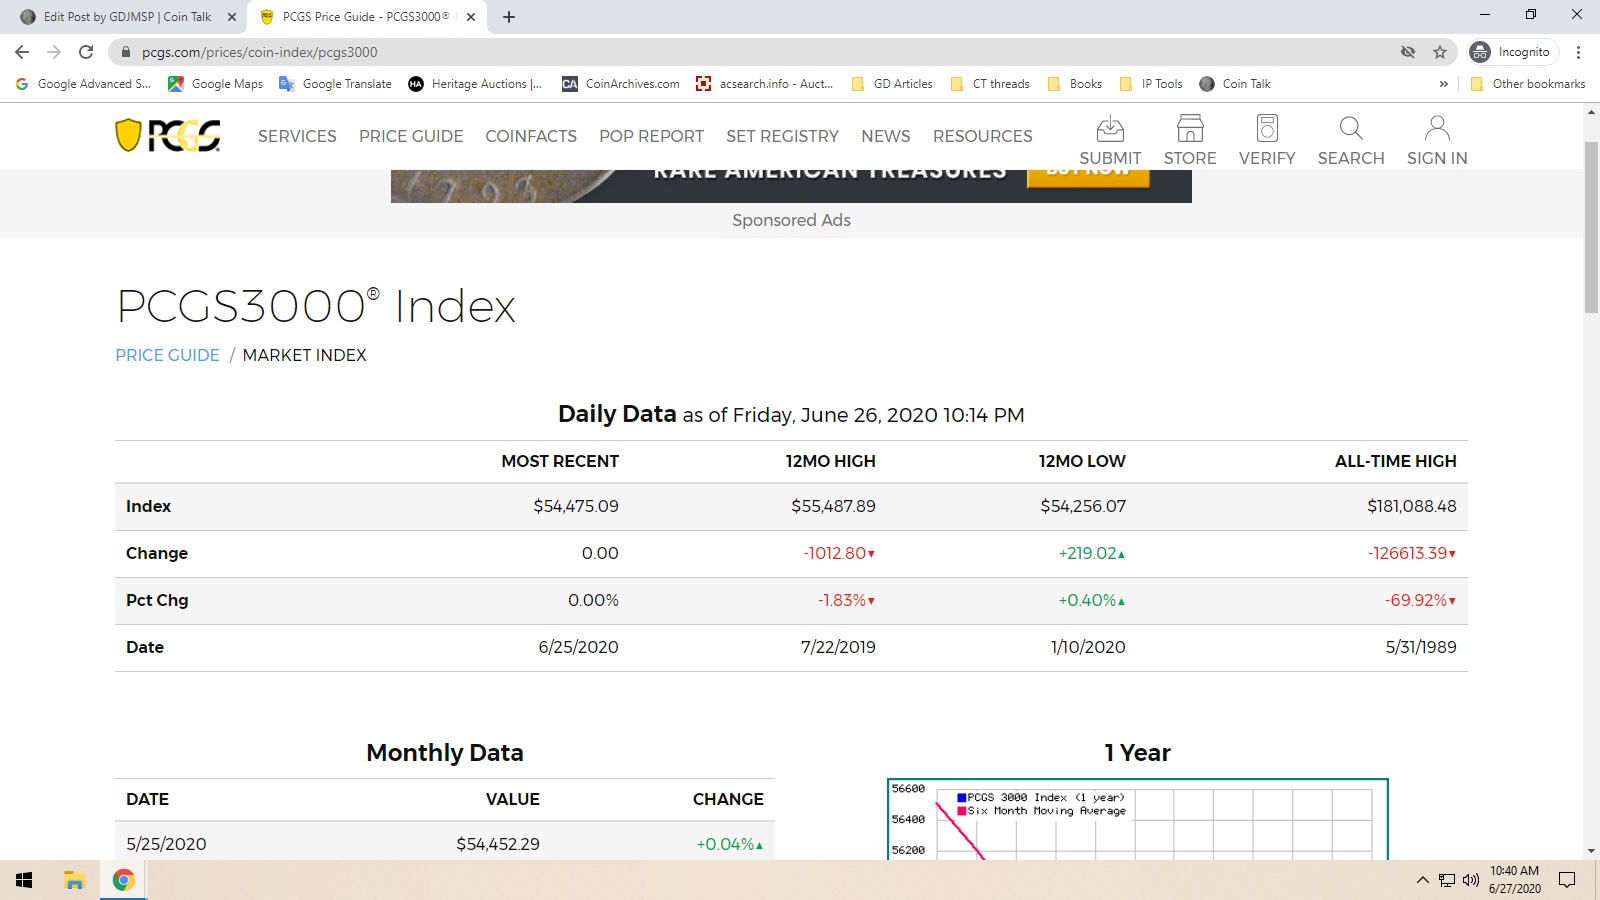This screenshot has height=900, width=1600.
Task: Open File Explorer from taskbar
Action: click(x=74, y=880)
